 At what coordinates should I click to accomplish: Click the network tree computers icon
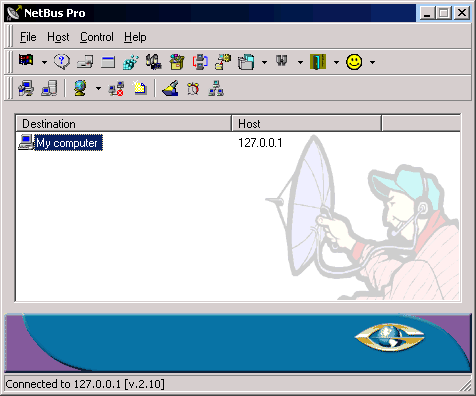[216, 88]
